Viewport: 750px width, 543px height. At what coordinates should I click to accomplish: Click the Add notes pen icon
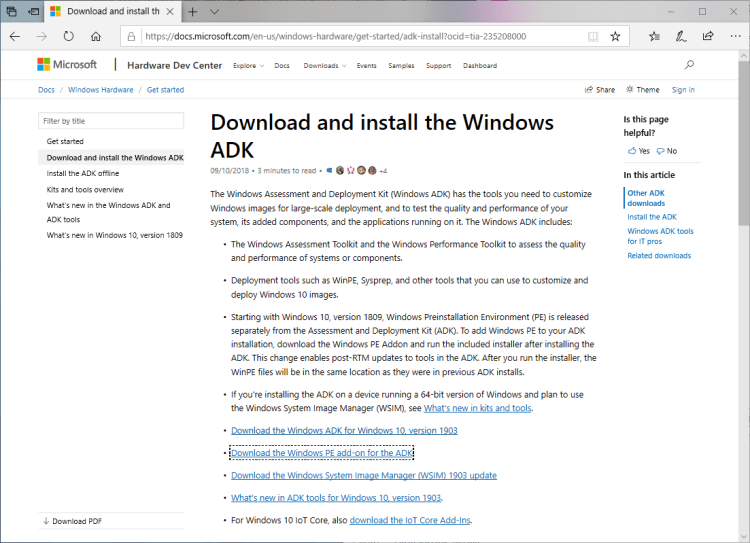tap(681, 36)
